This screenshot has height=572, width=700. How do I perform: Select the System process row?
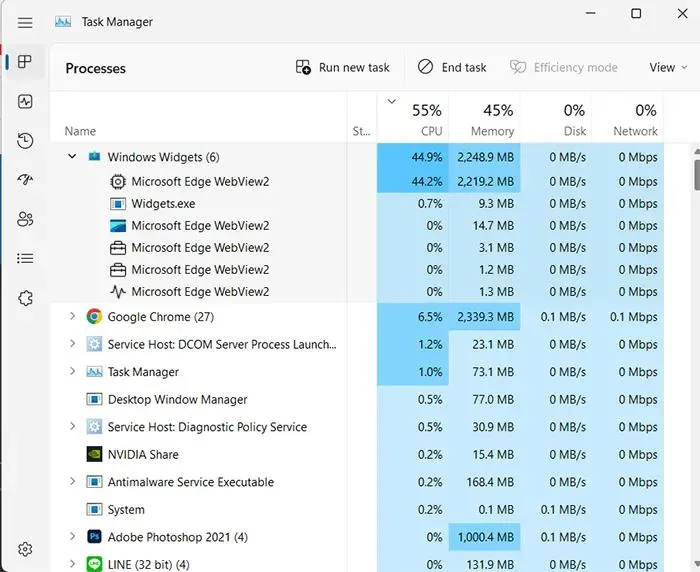tap(357, 509)
